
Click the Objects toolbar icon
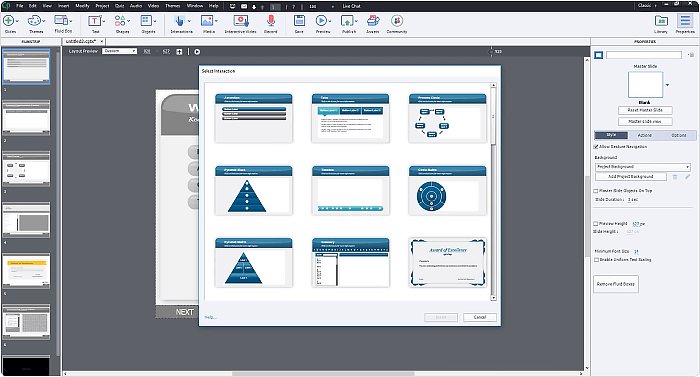pyautogui.click(x=146, y=21)
